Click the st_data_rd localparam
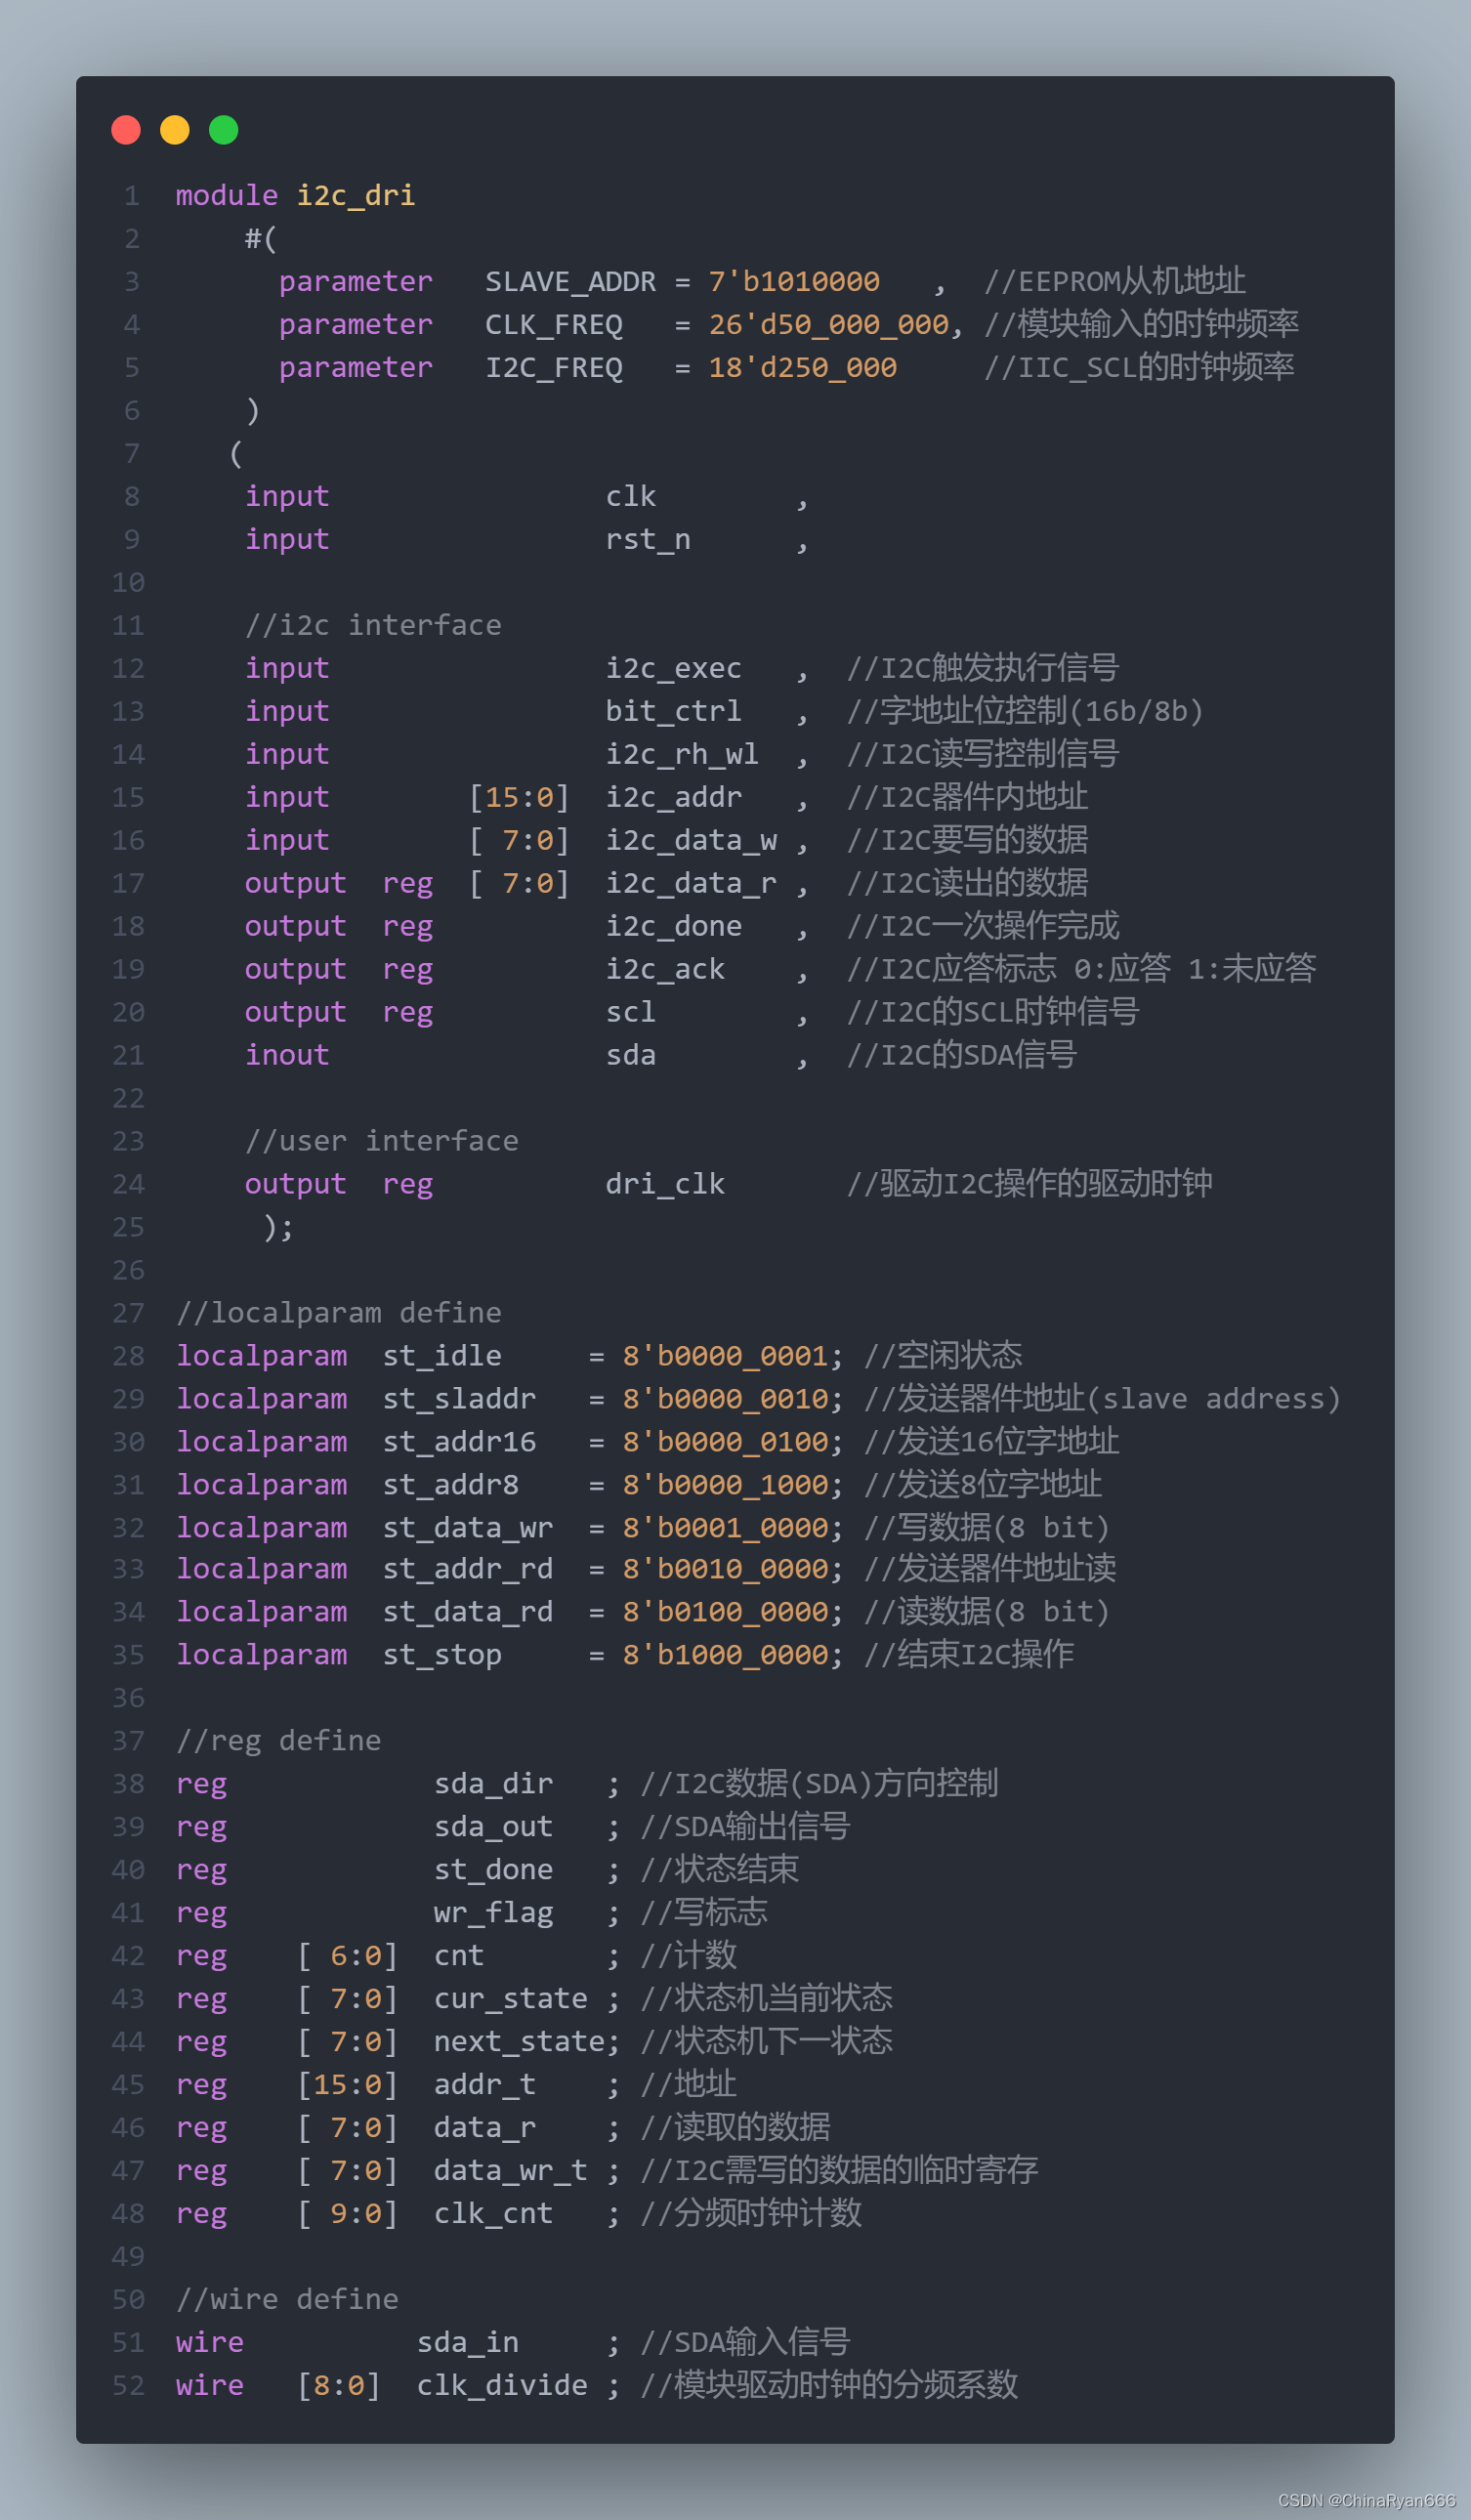1471x2520 pixels. [x=468, y=1613]
